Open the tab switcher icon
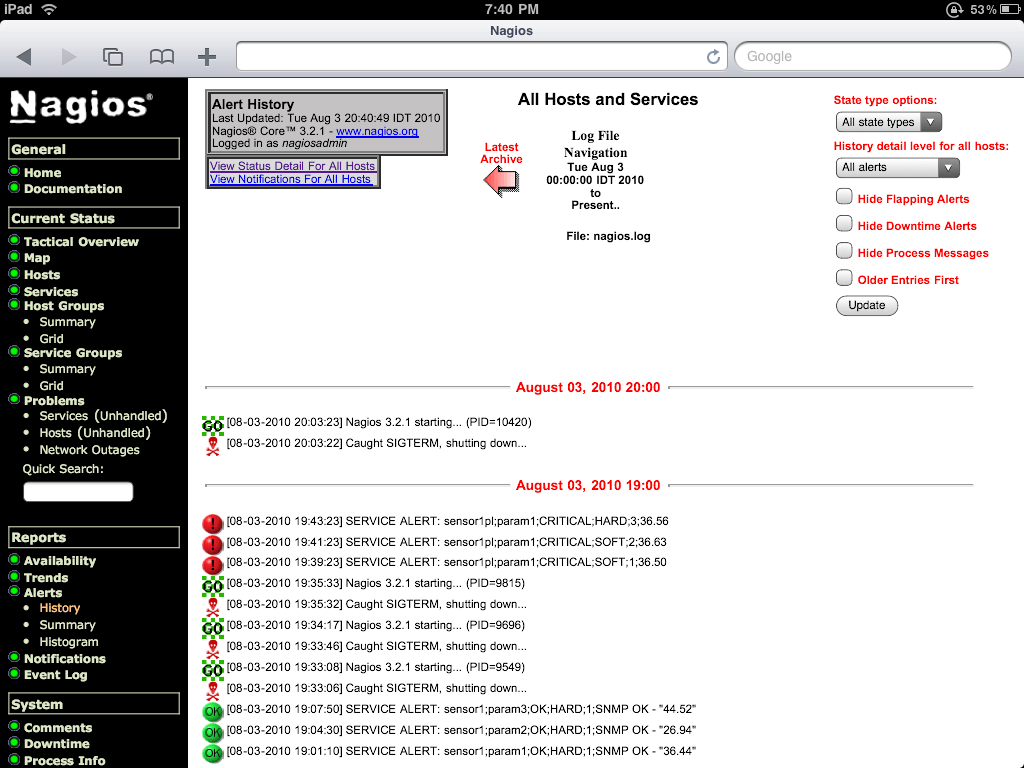Image resolution: width=1024 pixels, height=768 pixels. pyautogui.click(x=113, y=57)
